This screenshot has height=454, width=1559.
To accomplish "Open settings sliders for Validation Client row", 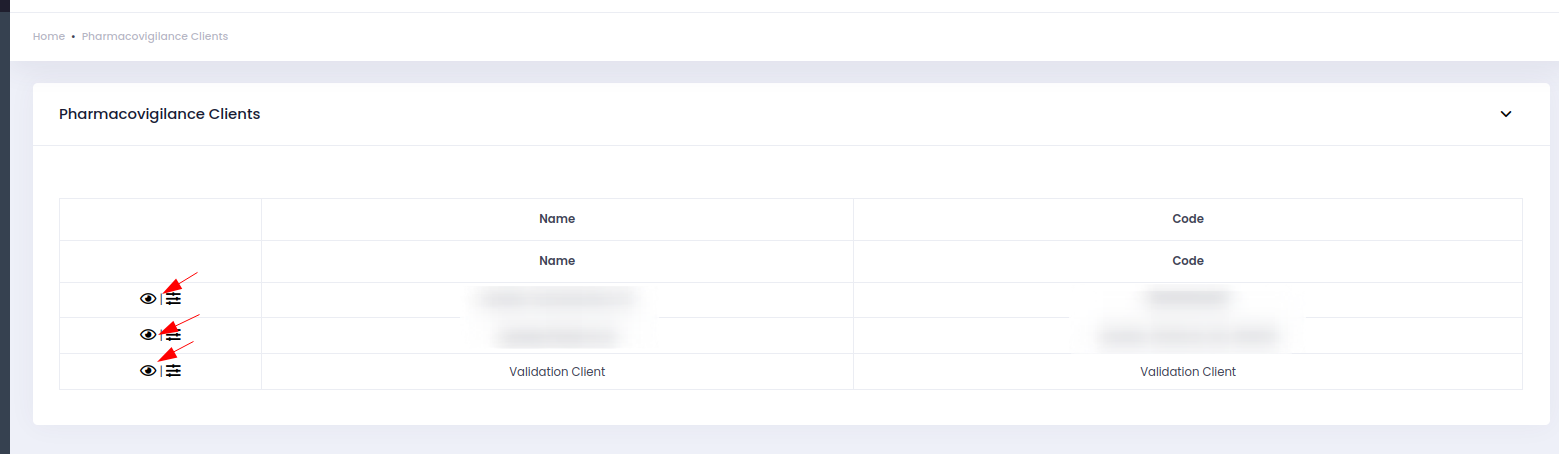I will 174,371.
